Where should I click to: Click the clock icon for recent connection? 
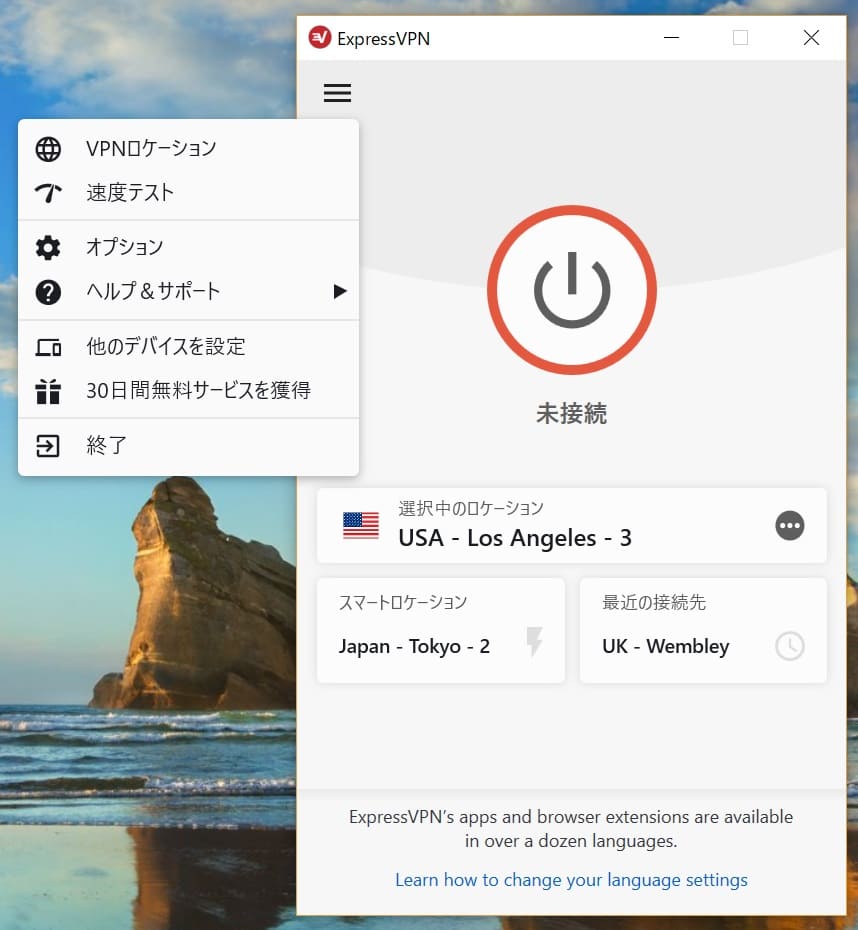pyautogui.click(x=790, y=646)
